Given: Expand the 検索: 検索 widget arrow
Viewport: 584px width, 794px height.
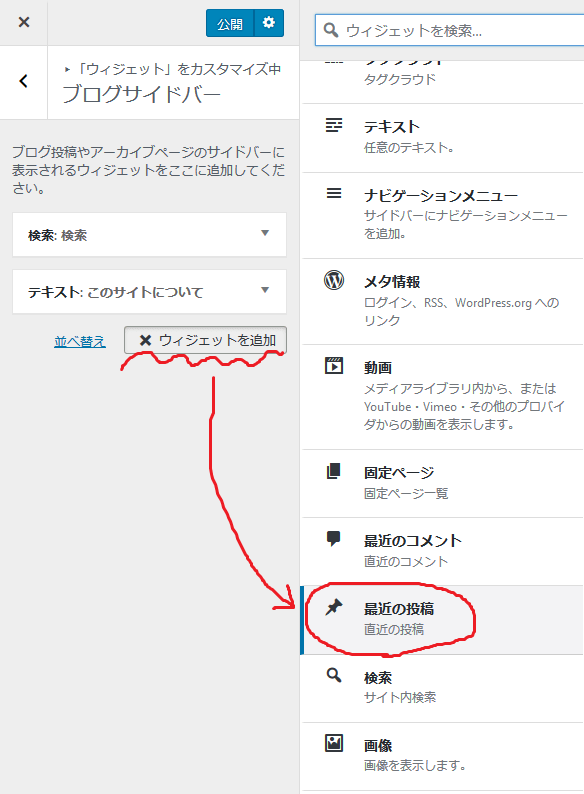Looking at the screenshot, I should pos(265,233).
